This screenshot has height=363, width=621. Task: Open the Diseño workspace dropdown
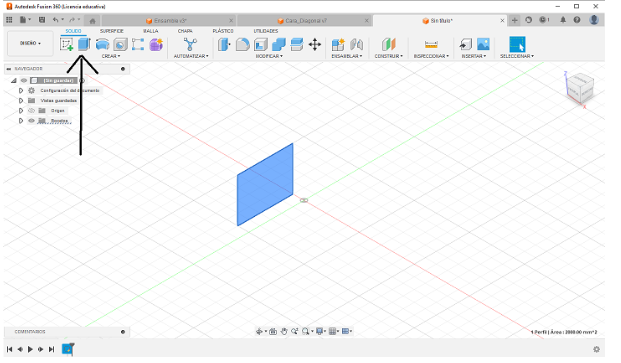pyautogui.click(x=30, y=43)
